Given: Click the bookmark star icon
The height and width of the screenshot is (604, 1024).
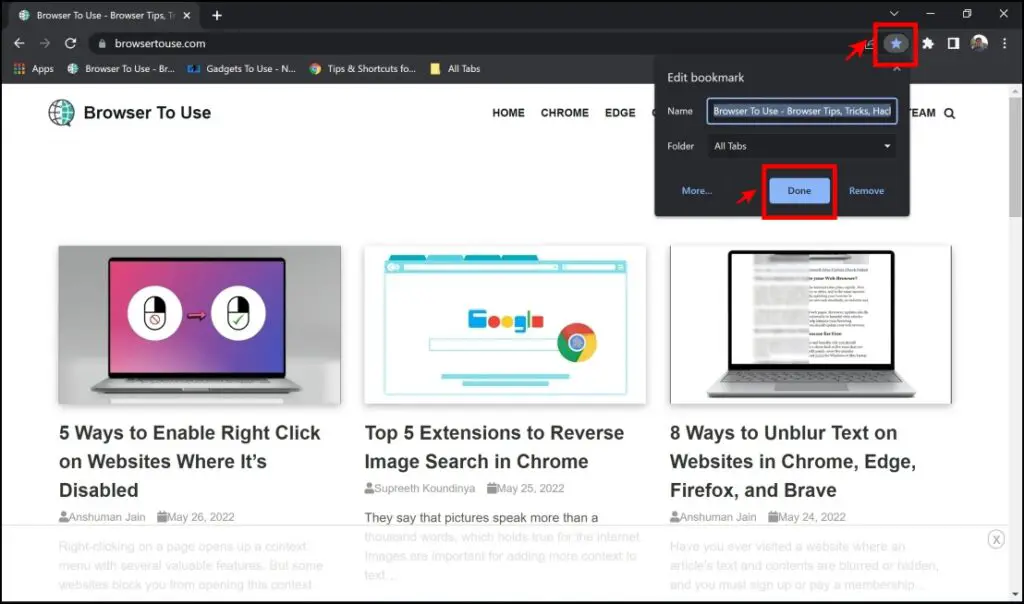Looking at the screenshot, I should click(x=896, y=44).
